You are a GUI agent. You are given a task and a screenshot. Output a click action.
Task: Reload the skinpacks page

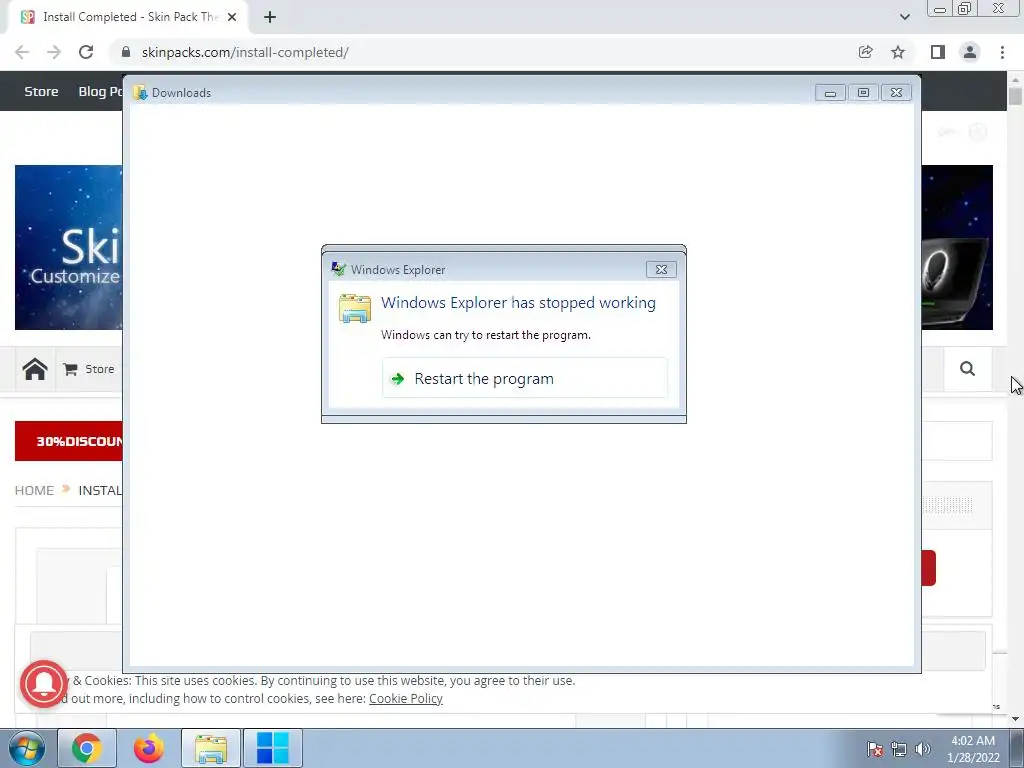tap(86, 52)
